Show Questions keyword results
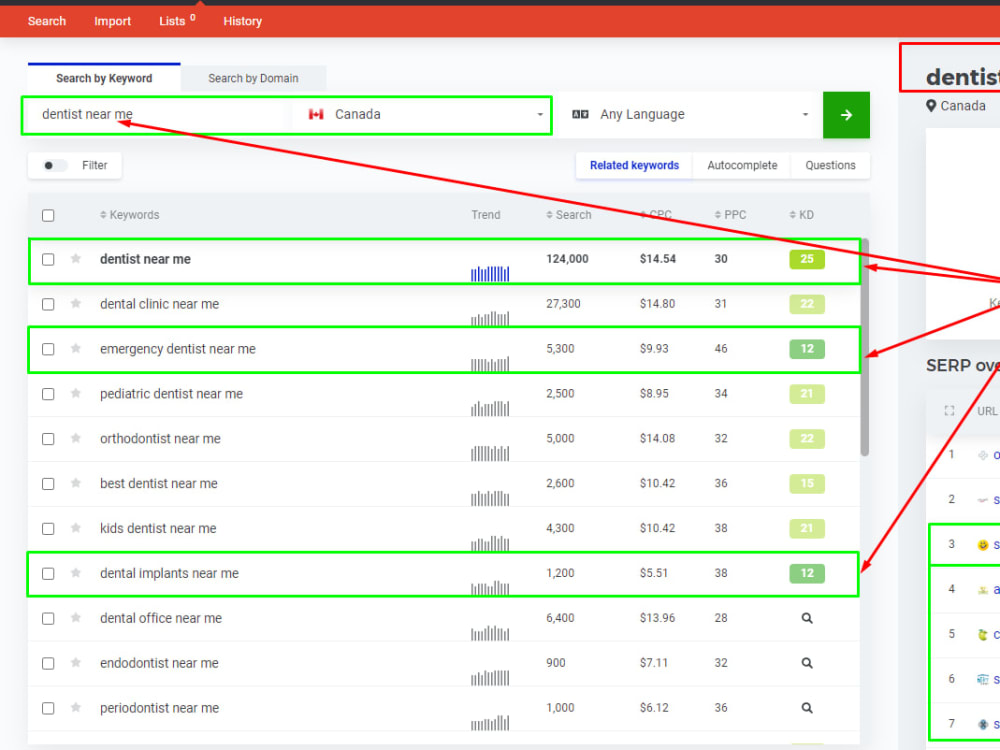 [830, 165]
